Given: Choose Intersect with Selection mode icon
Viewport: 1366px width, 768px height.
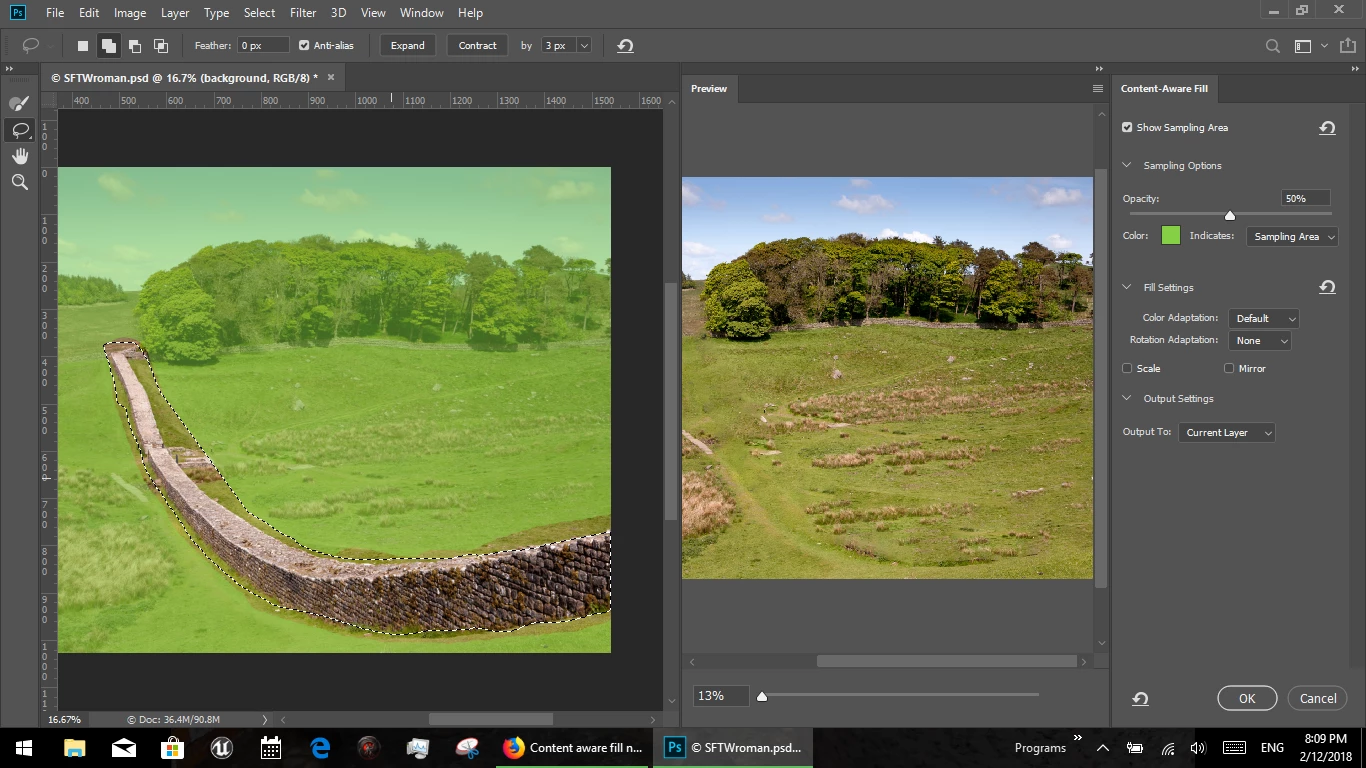Looking at the screenshot, I should [x=160, y=46].
